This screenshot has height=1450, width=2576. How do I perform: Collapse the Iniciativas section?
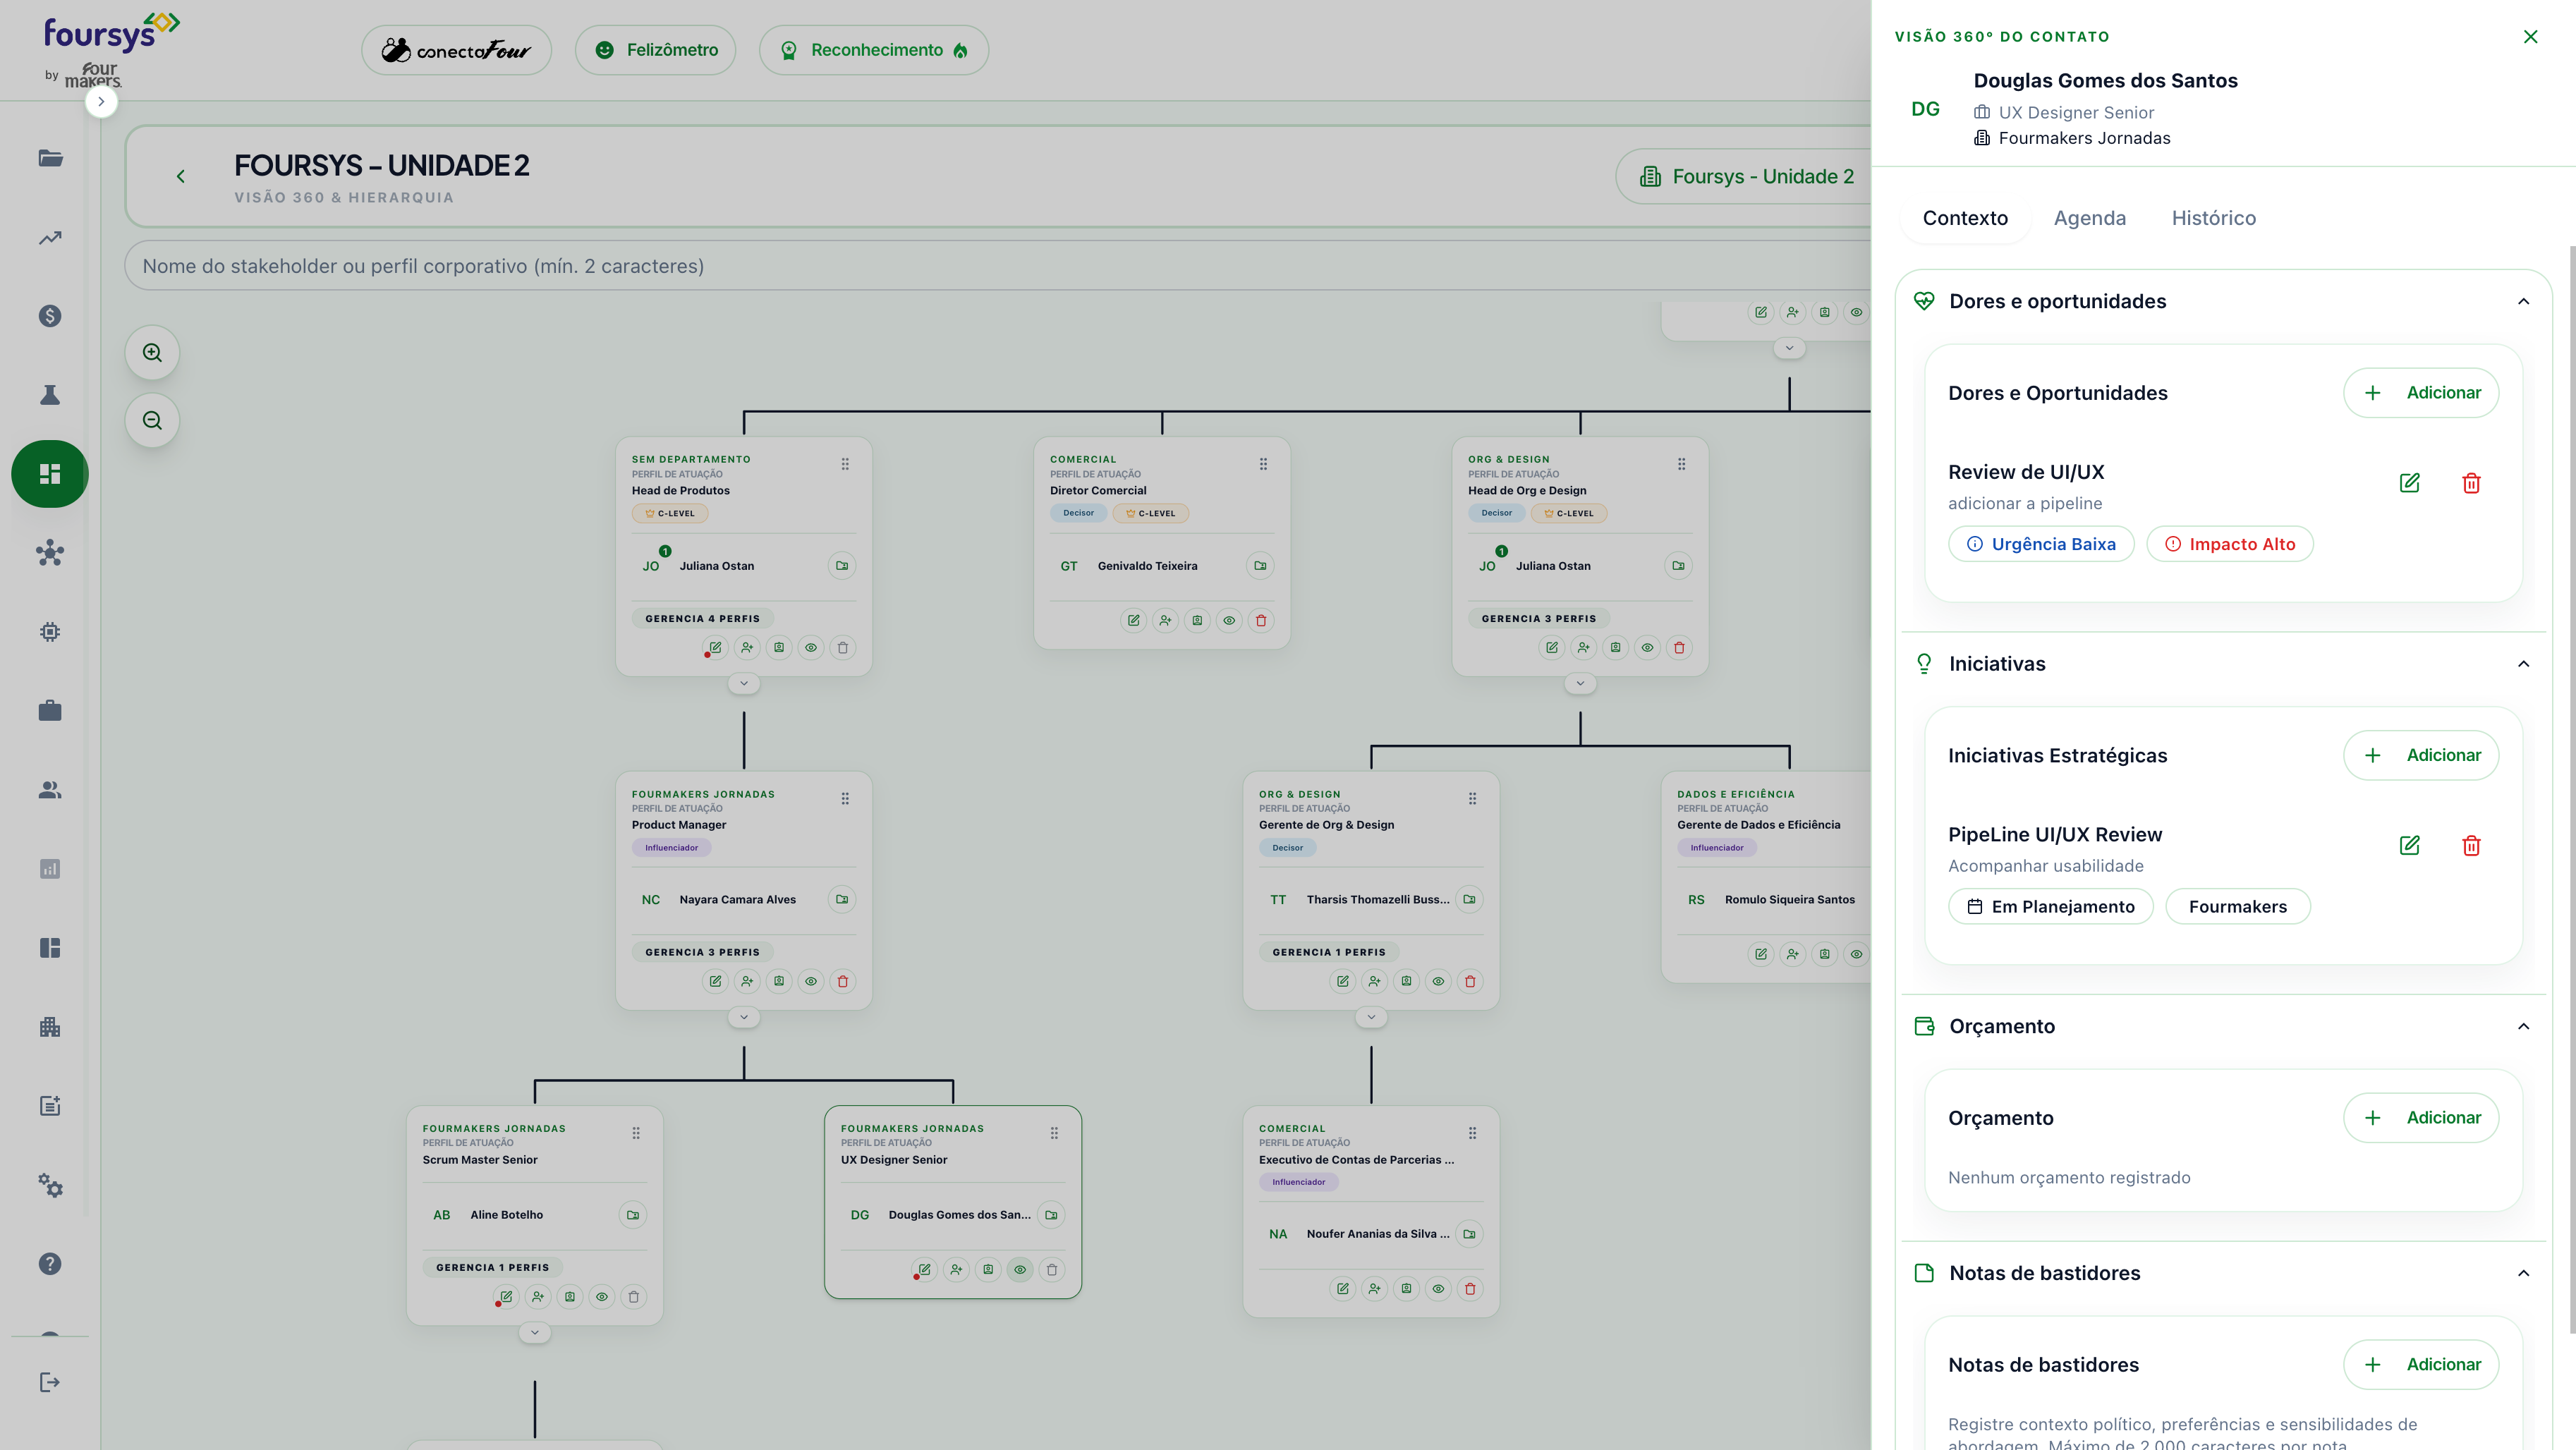tap(2523, 664)
